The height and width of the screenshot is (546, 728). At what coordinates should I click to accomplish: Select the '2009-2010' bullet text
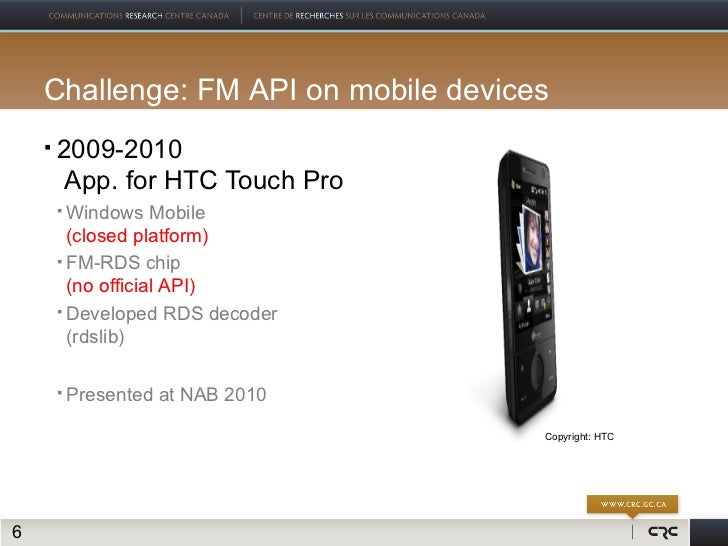click(119, 149)
